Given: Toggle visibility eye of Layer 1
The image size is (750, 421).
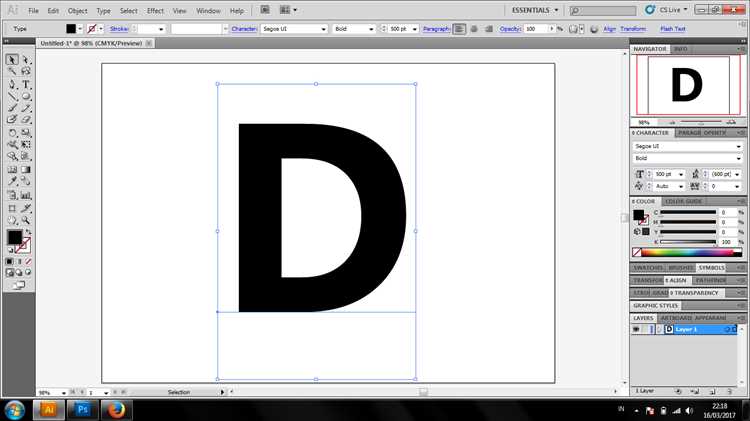Looking at the screenshot, I should click(636, 329).
